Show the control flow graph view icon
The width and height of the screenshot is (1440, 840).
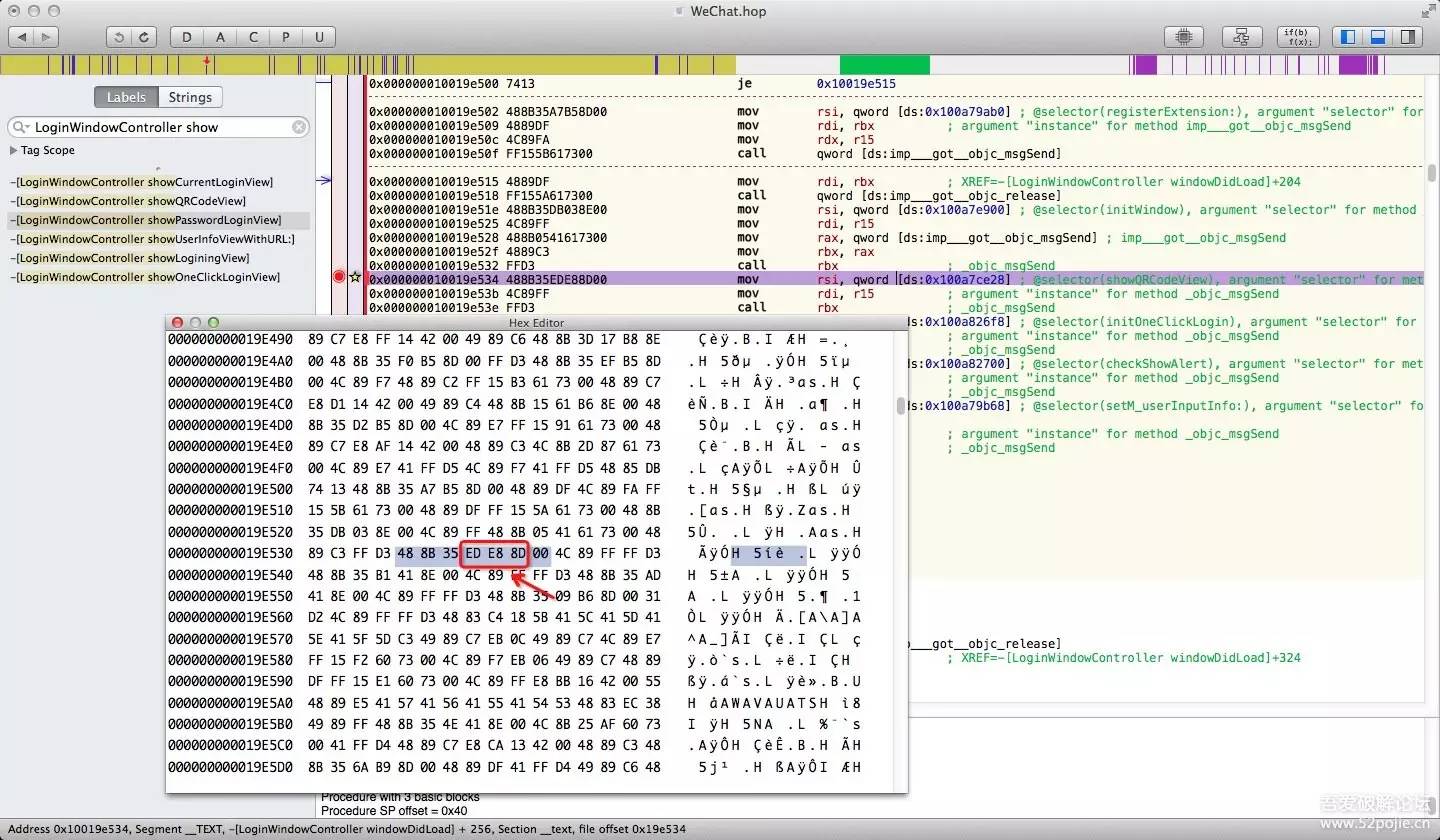click(x=1242, y=37)
